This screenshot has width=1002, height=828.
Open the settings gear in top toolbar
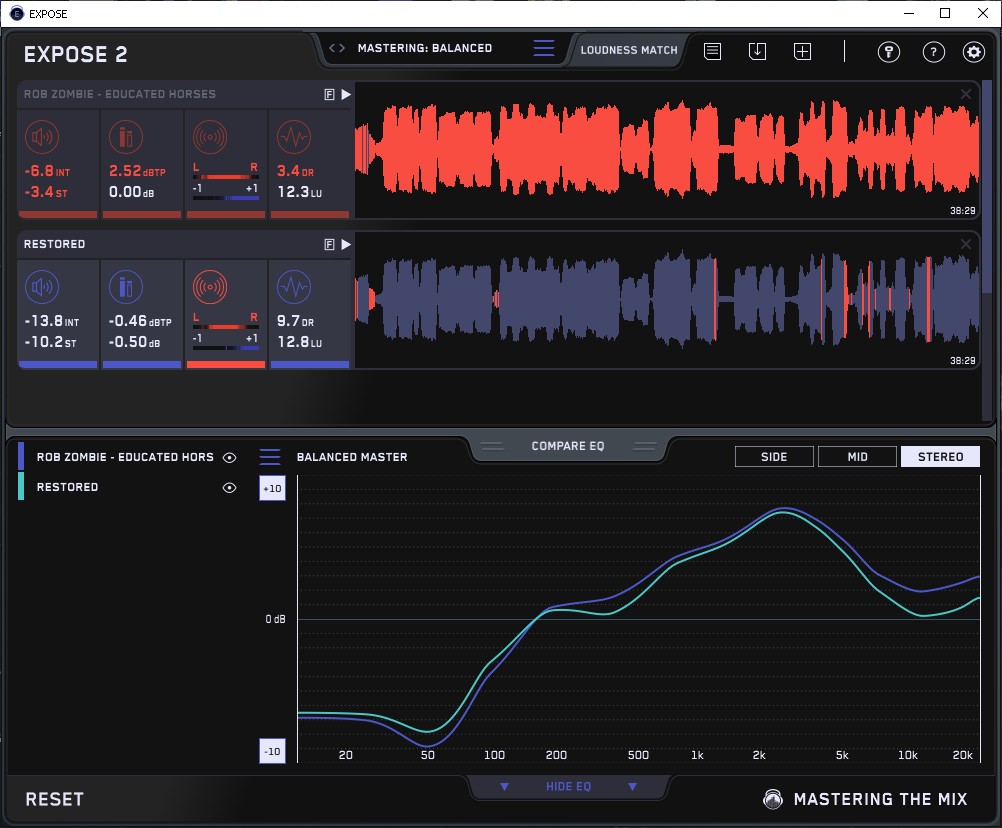click(x=973, y=52)
